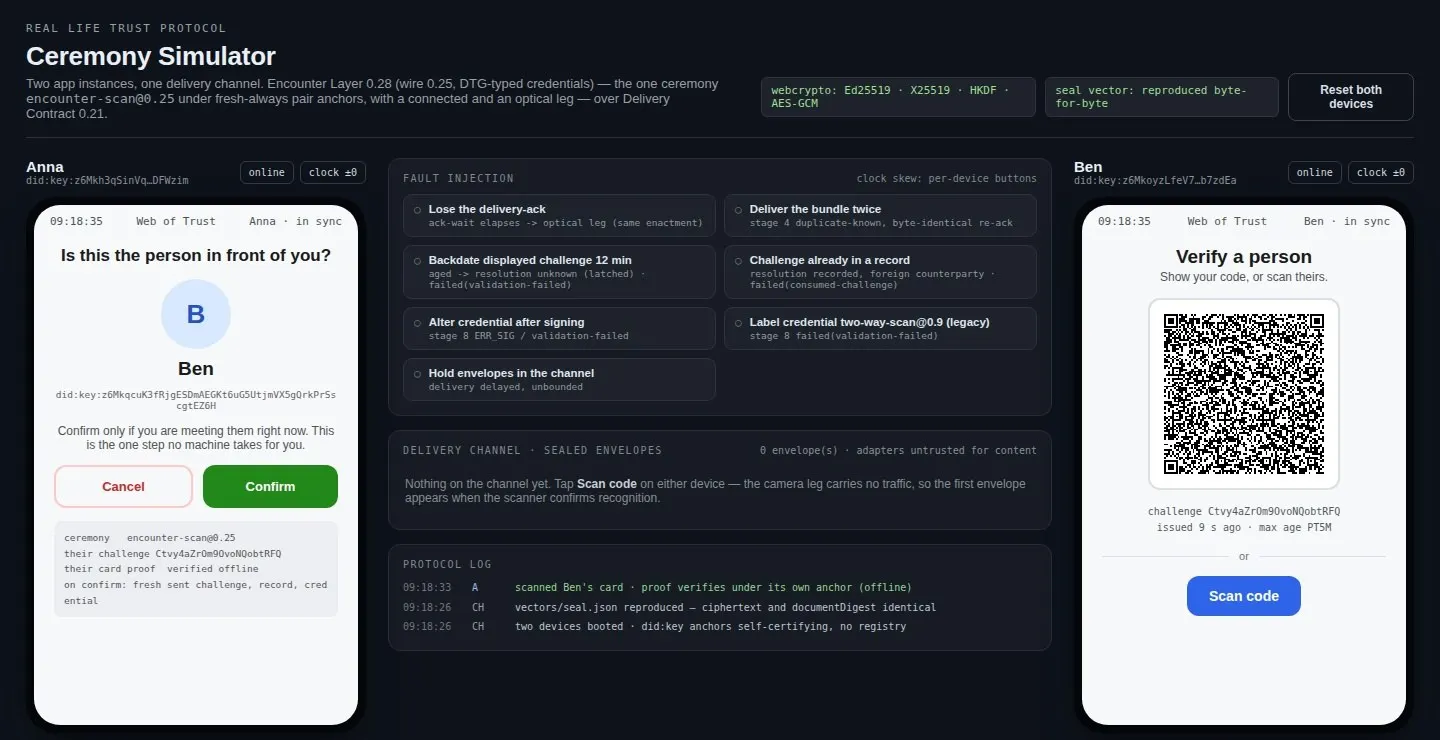The height and width of the screenshot is (740, 1440).
Task: Click 'their card proof verified offline' line
Action: pos(161,569)
